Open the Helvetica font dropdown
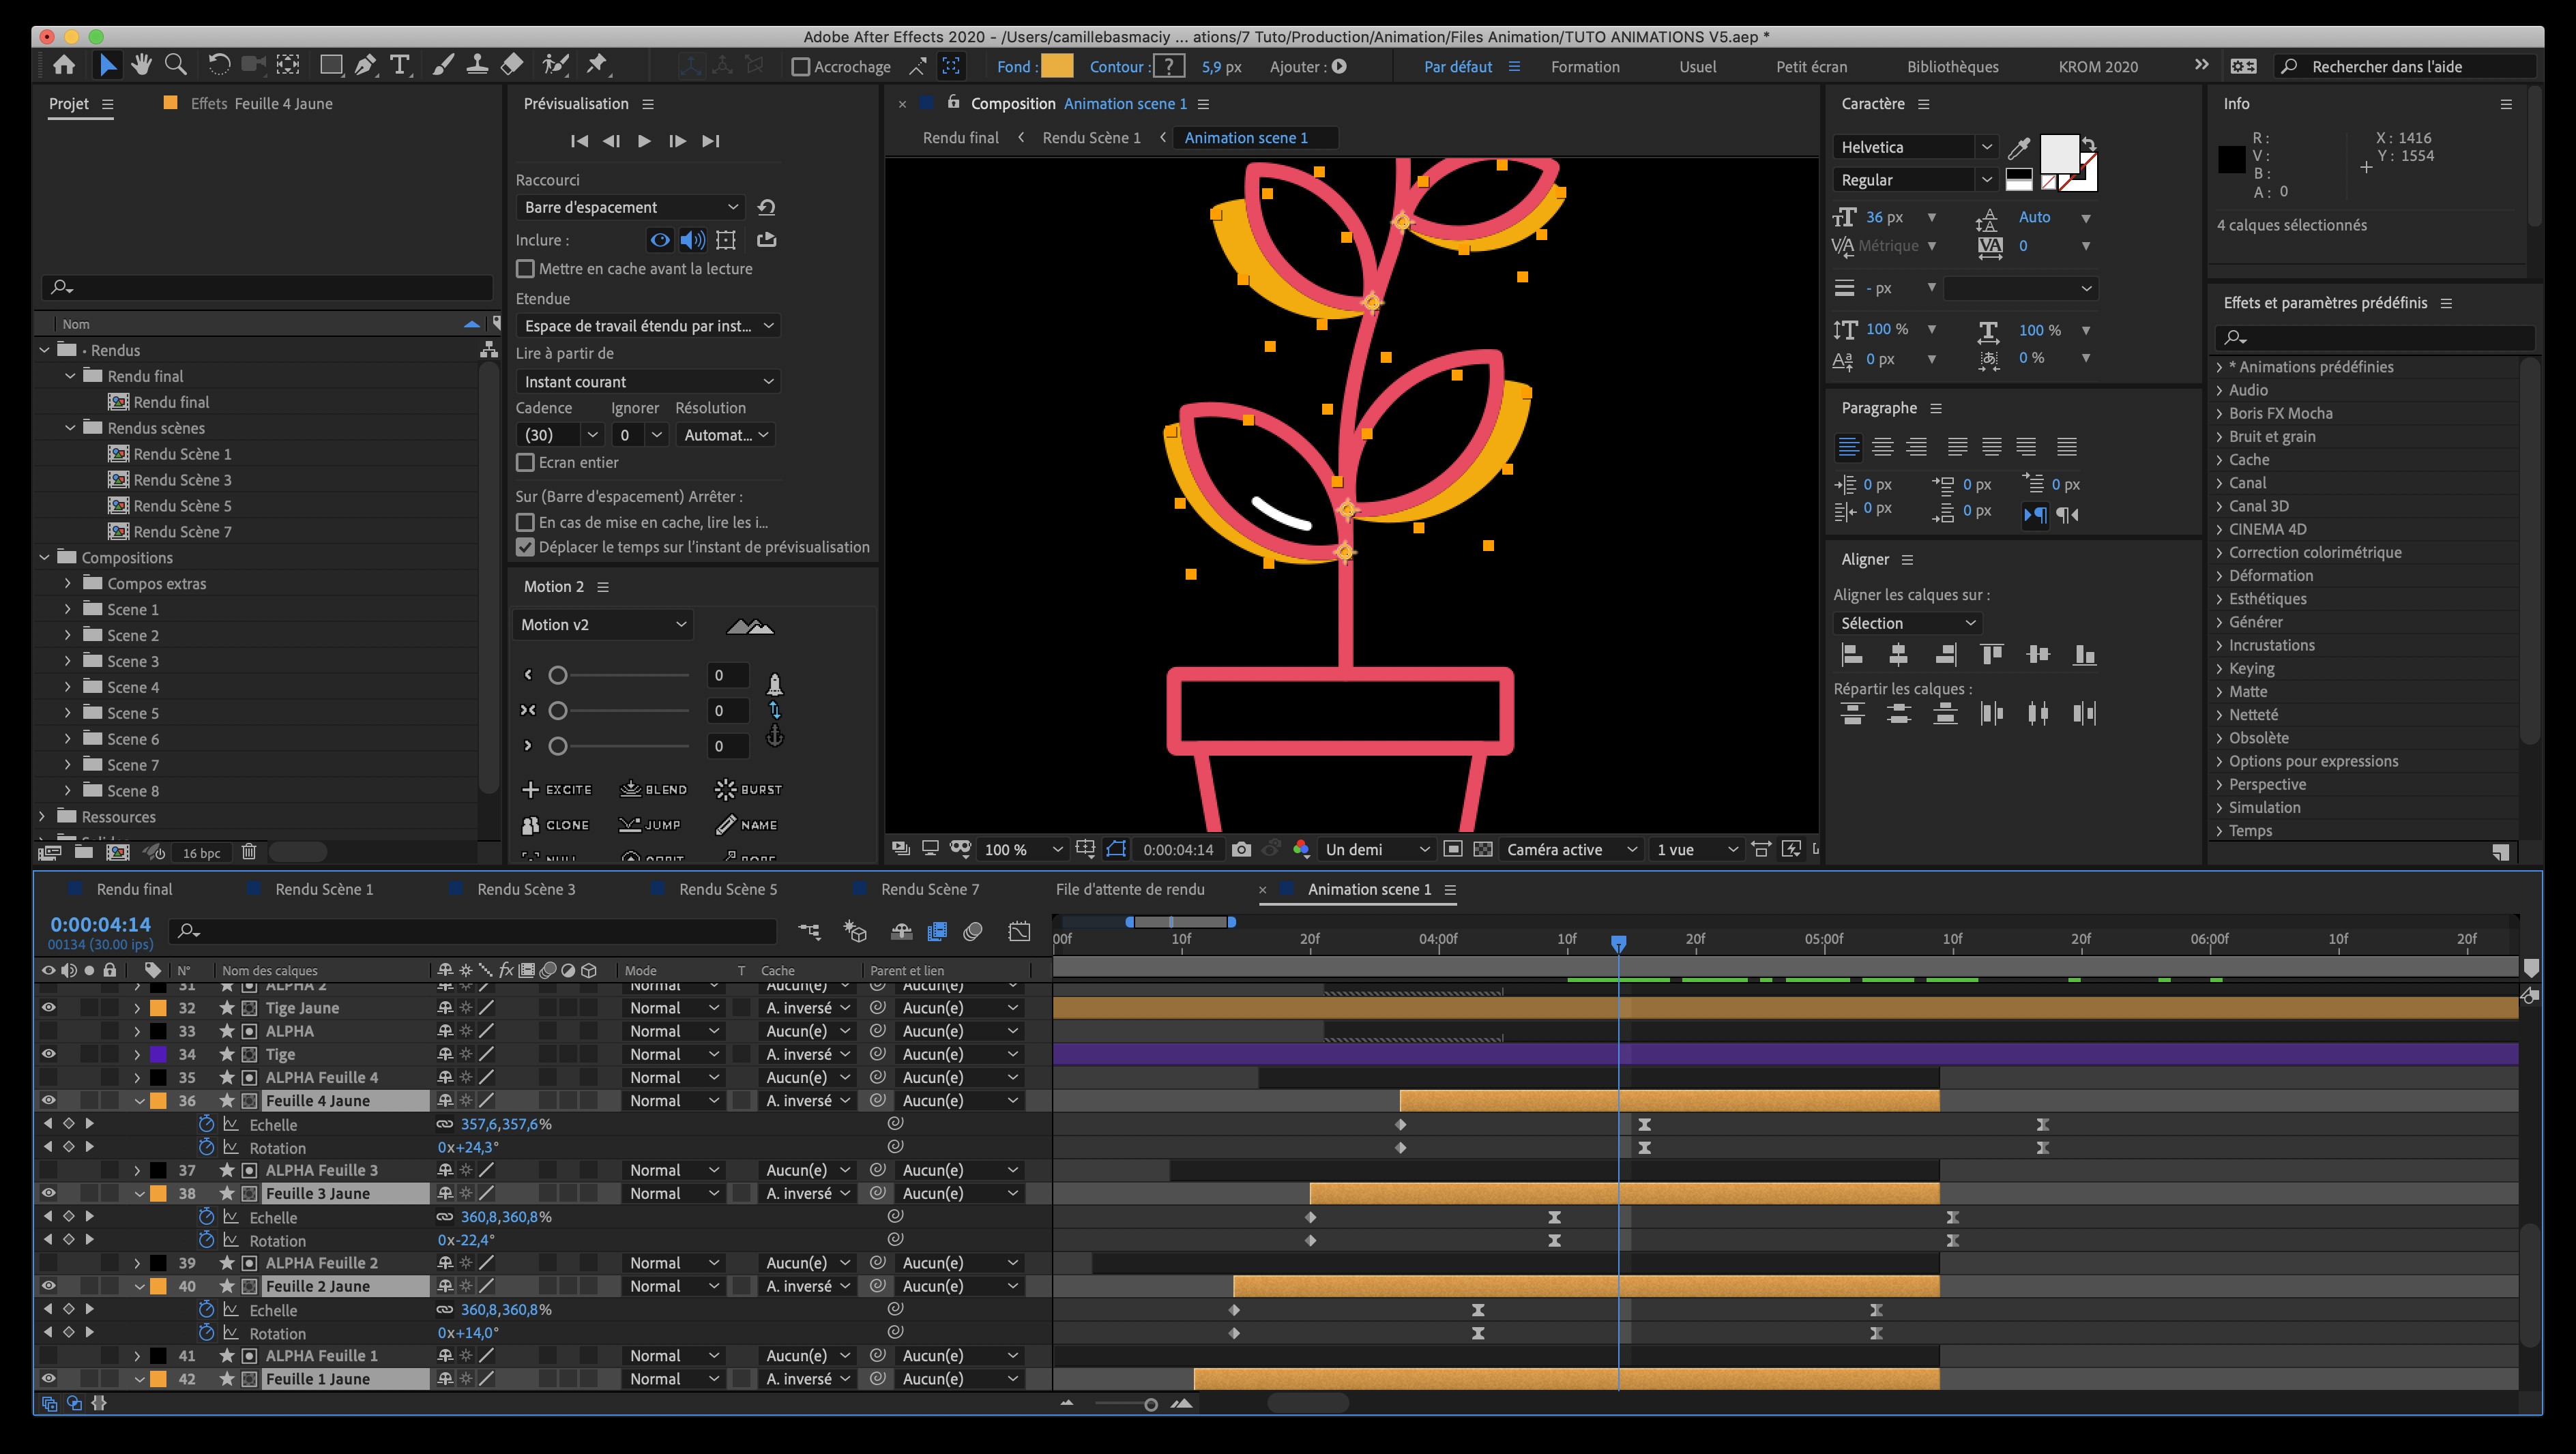The image size is (2576, 1454). pos(1916,147)
